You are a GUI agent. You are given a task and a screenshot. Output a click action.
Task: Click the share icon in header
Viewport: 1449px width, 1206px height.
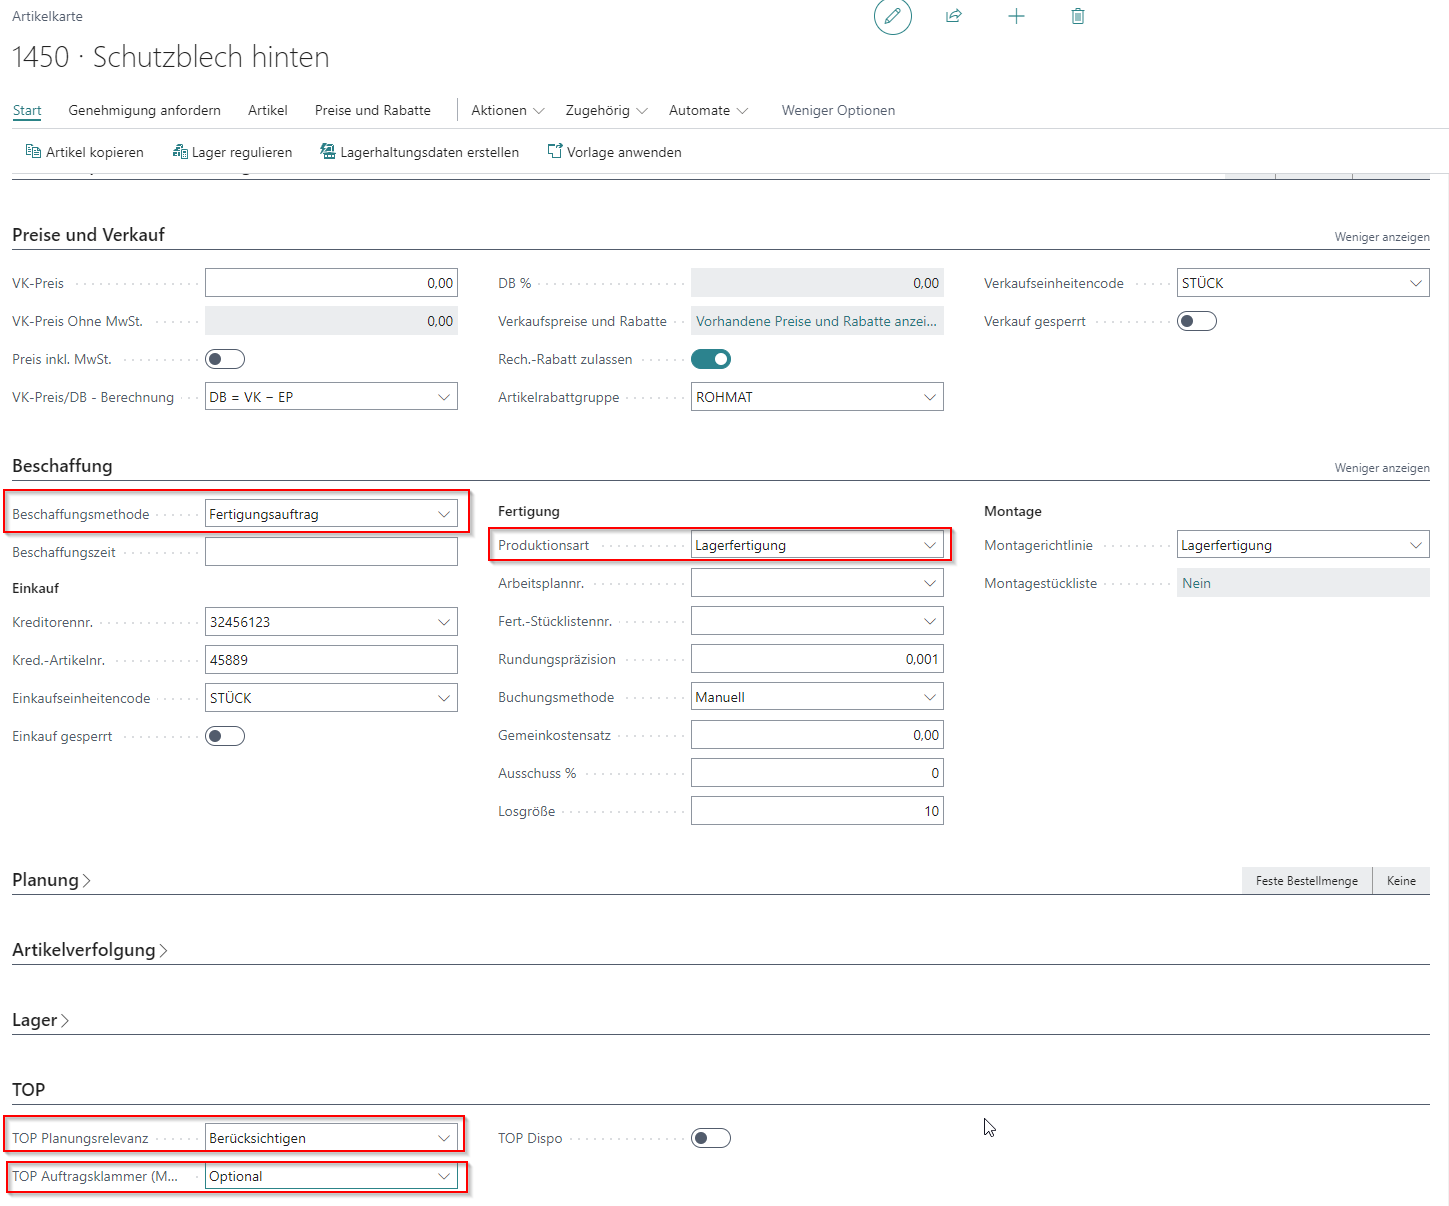pyautogui.click(x=954, y=17)
